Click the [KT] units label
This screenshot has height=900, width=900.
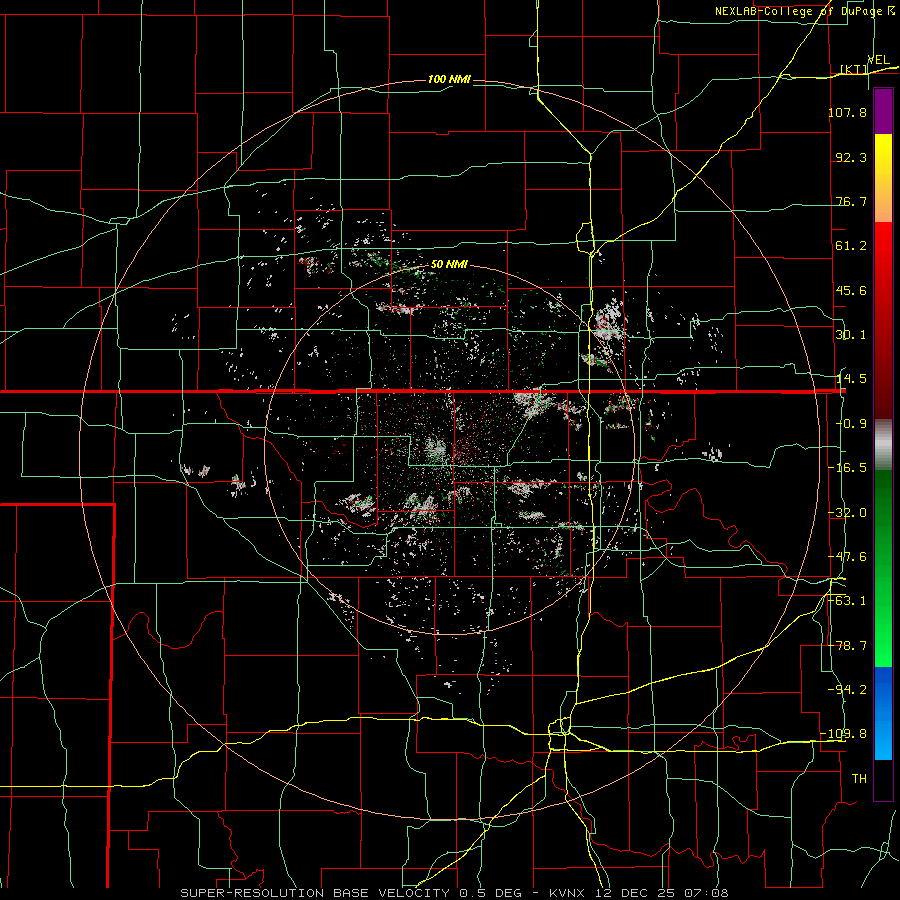point(854,70)
